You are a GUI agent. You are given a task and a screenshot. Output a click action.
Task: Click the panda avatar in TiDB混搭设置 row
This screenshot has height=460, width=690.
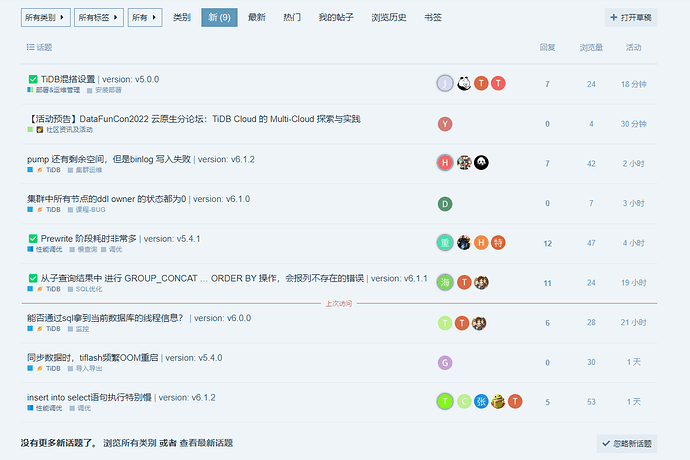(x=464, y=83)
